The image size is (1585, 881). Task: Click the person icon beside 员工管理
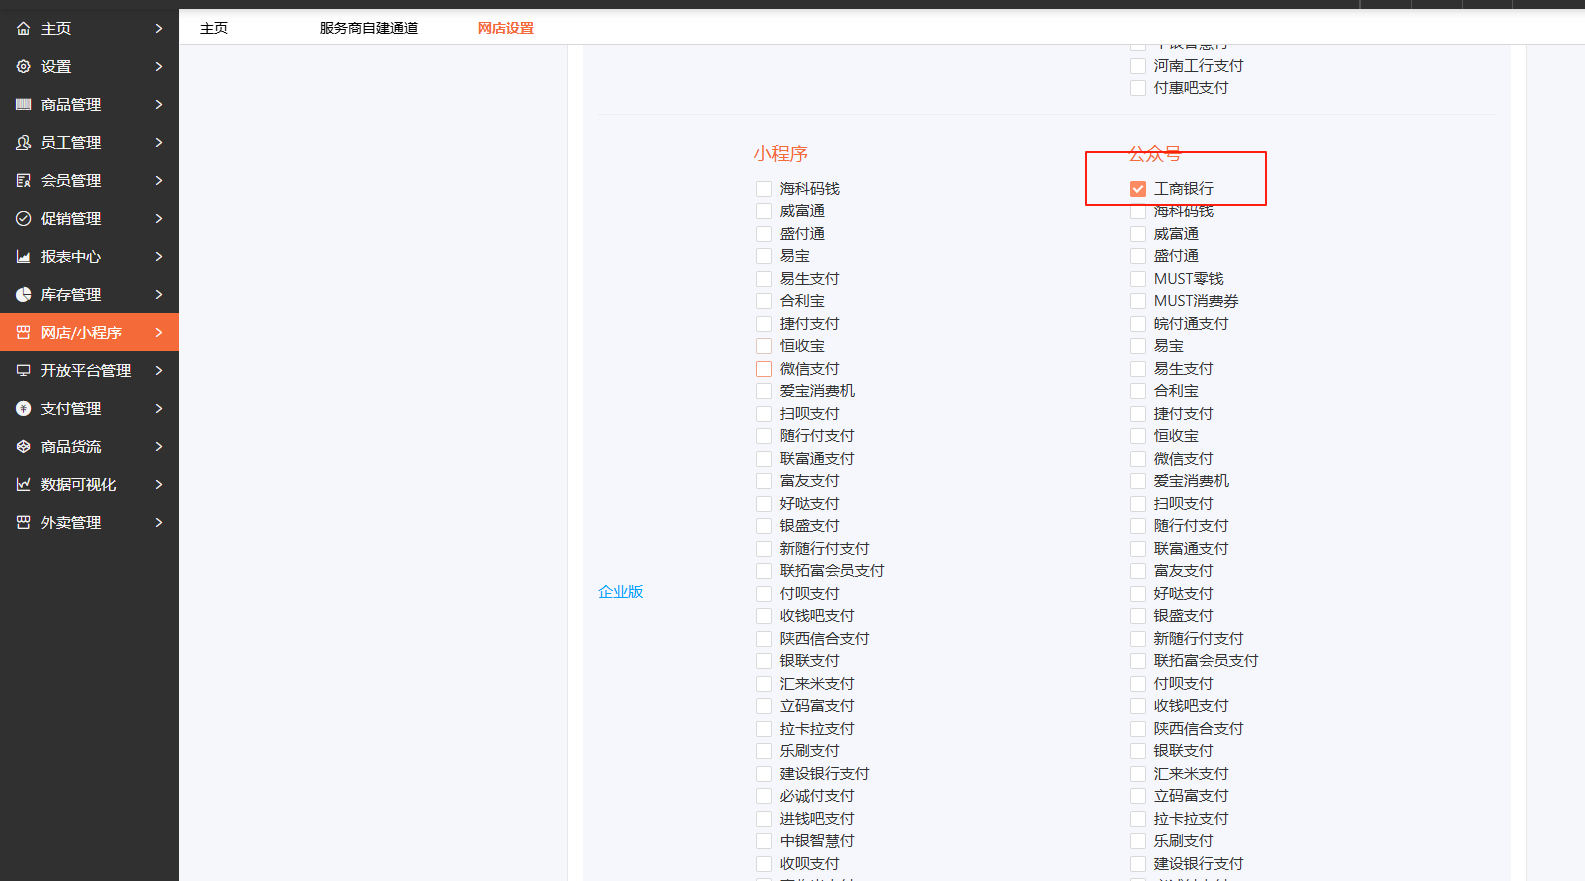[x=23, y=143]
